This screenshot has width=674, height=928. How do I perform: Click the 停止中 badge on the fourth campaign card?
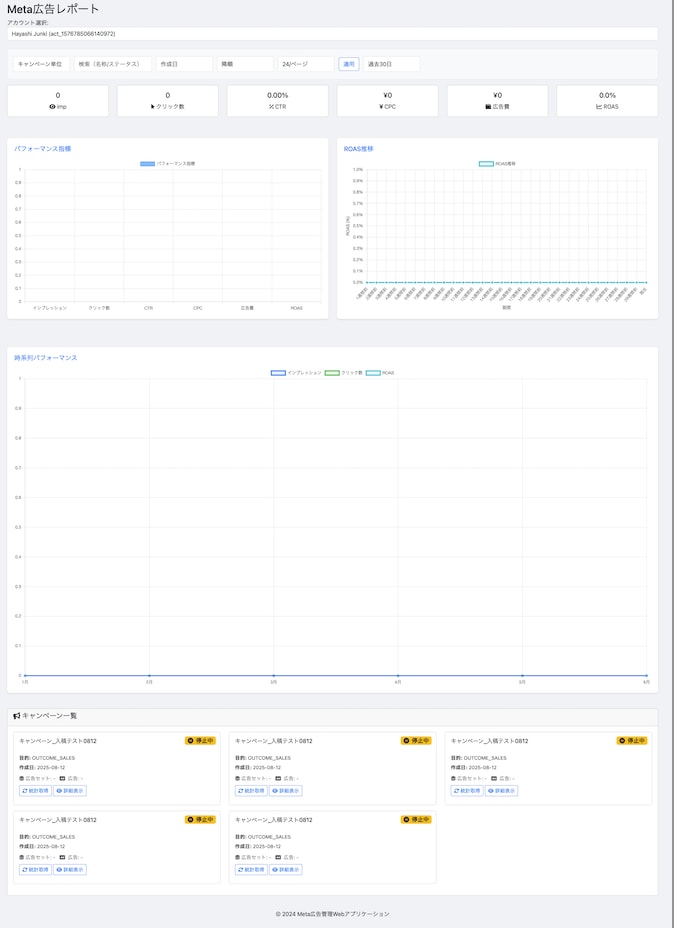tap(200, 820)
